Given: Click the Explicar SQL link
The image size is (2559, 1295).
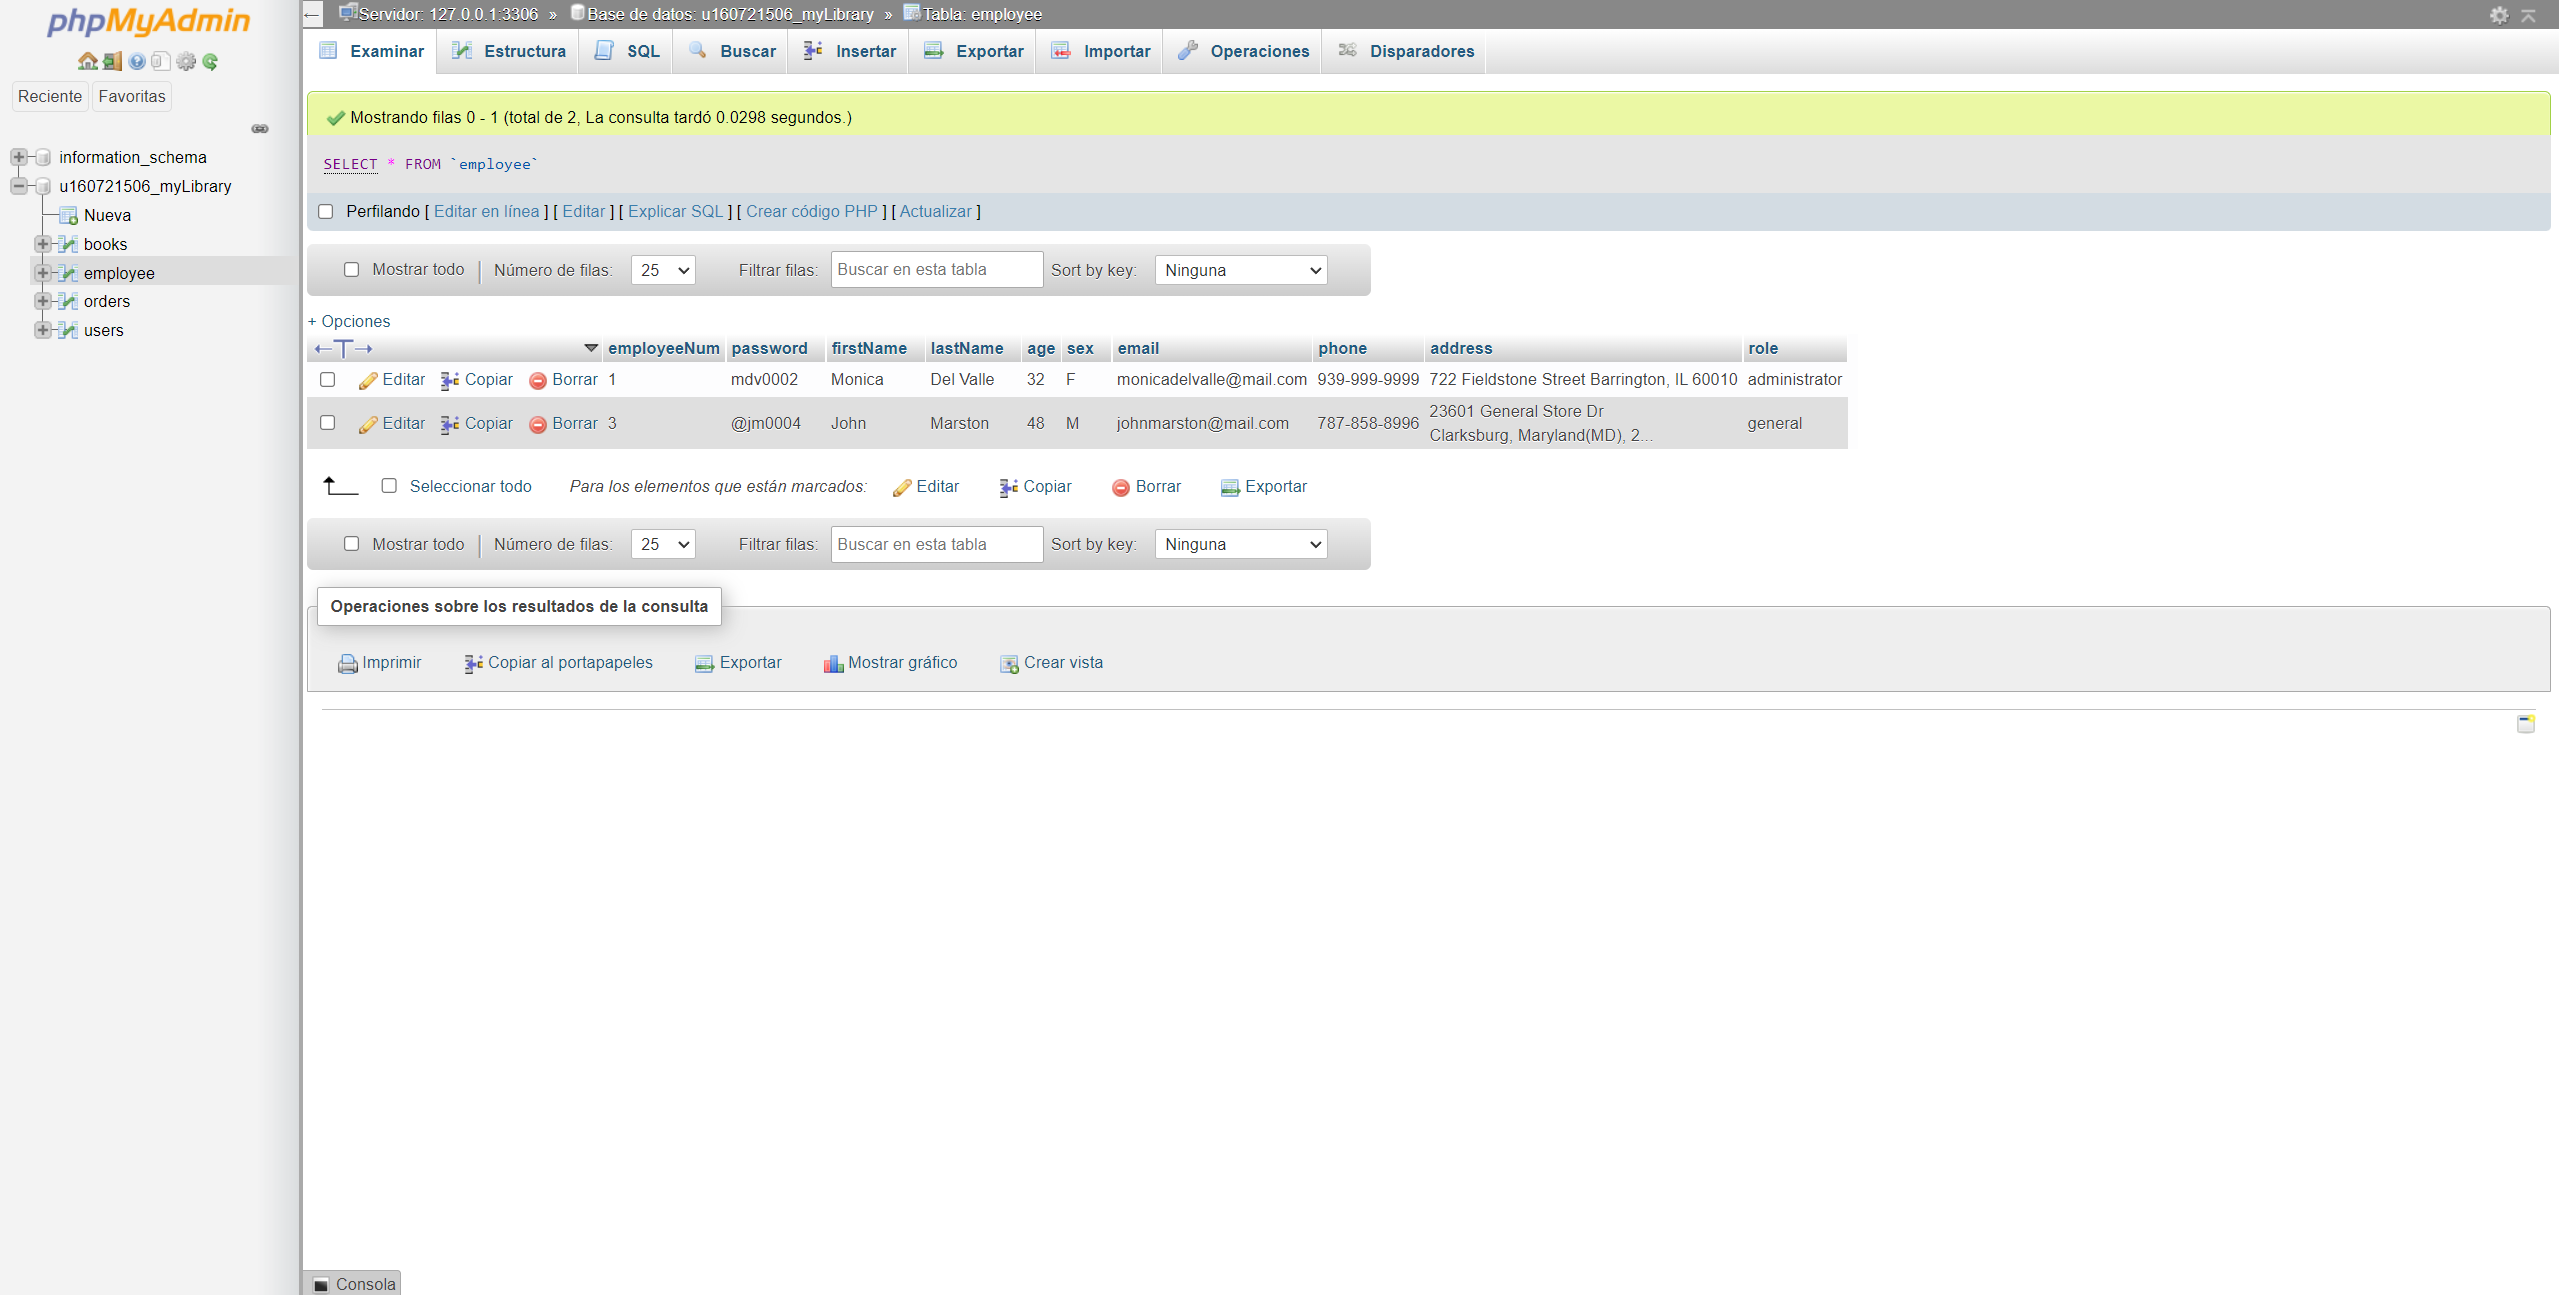Looking at the screenshot, I should [x=675, y=211].
